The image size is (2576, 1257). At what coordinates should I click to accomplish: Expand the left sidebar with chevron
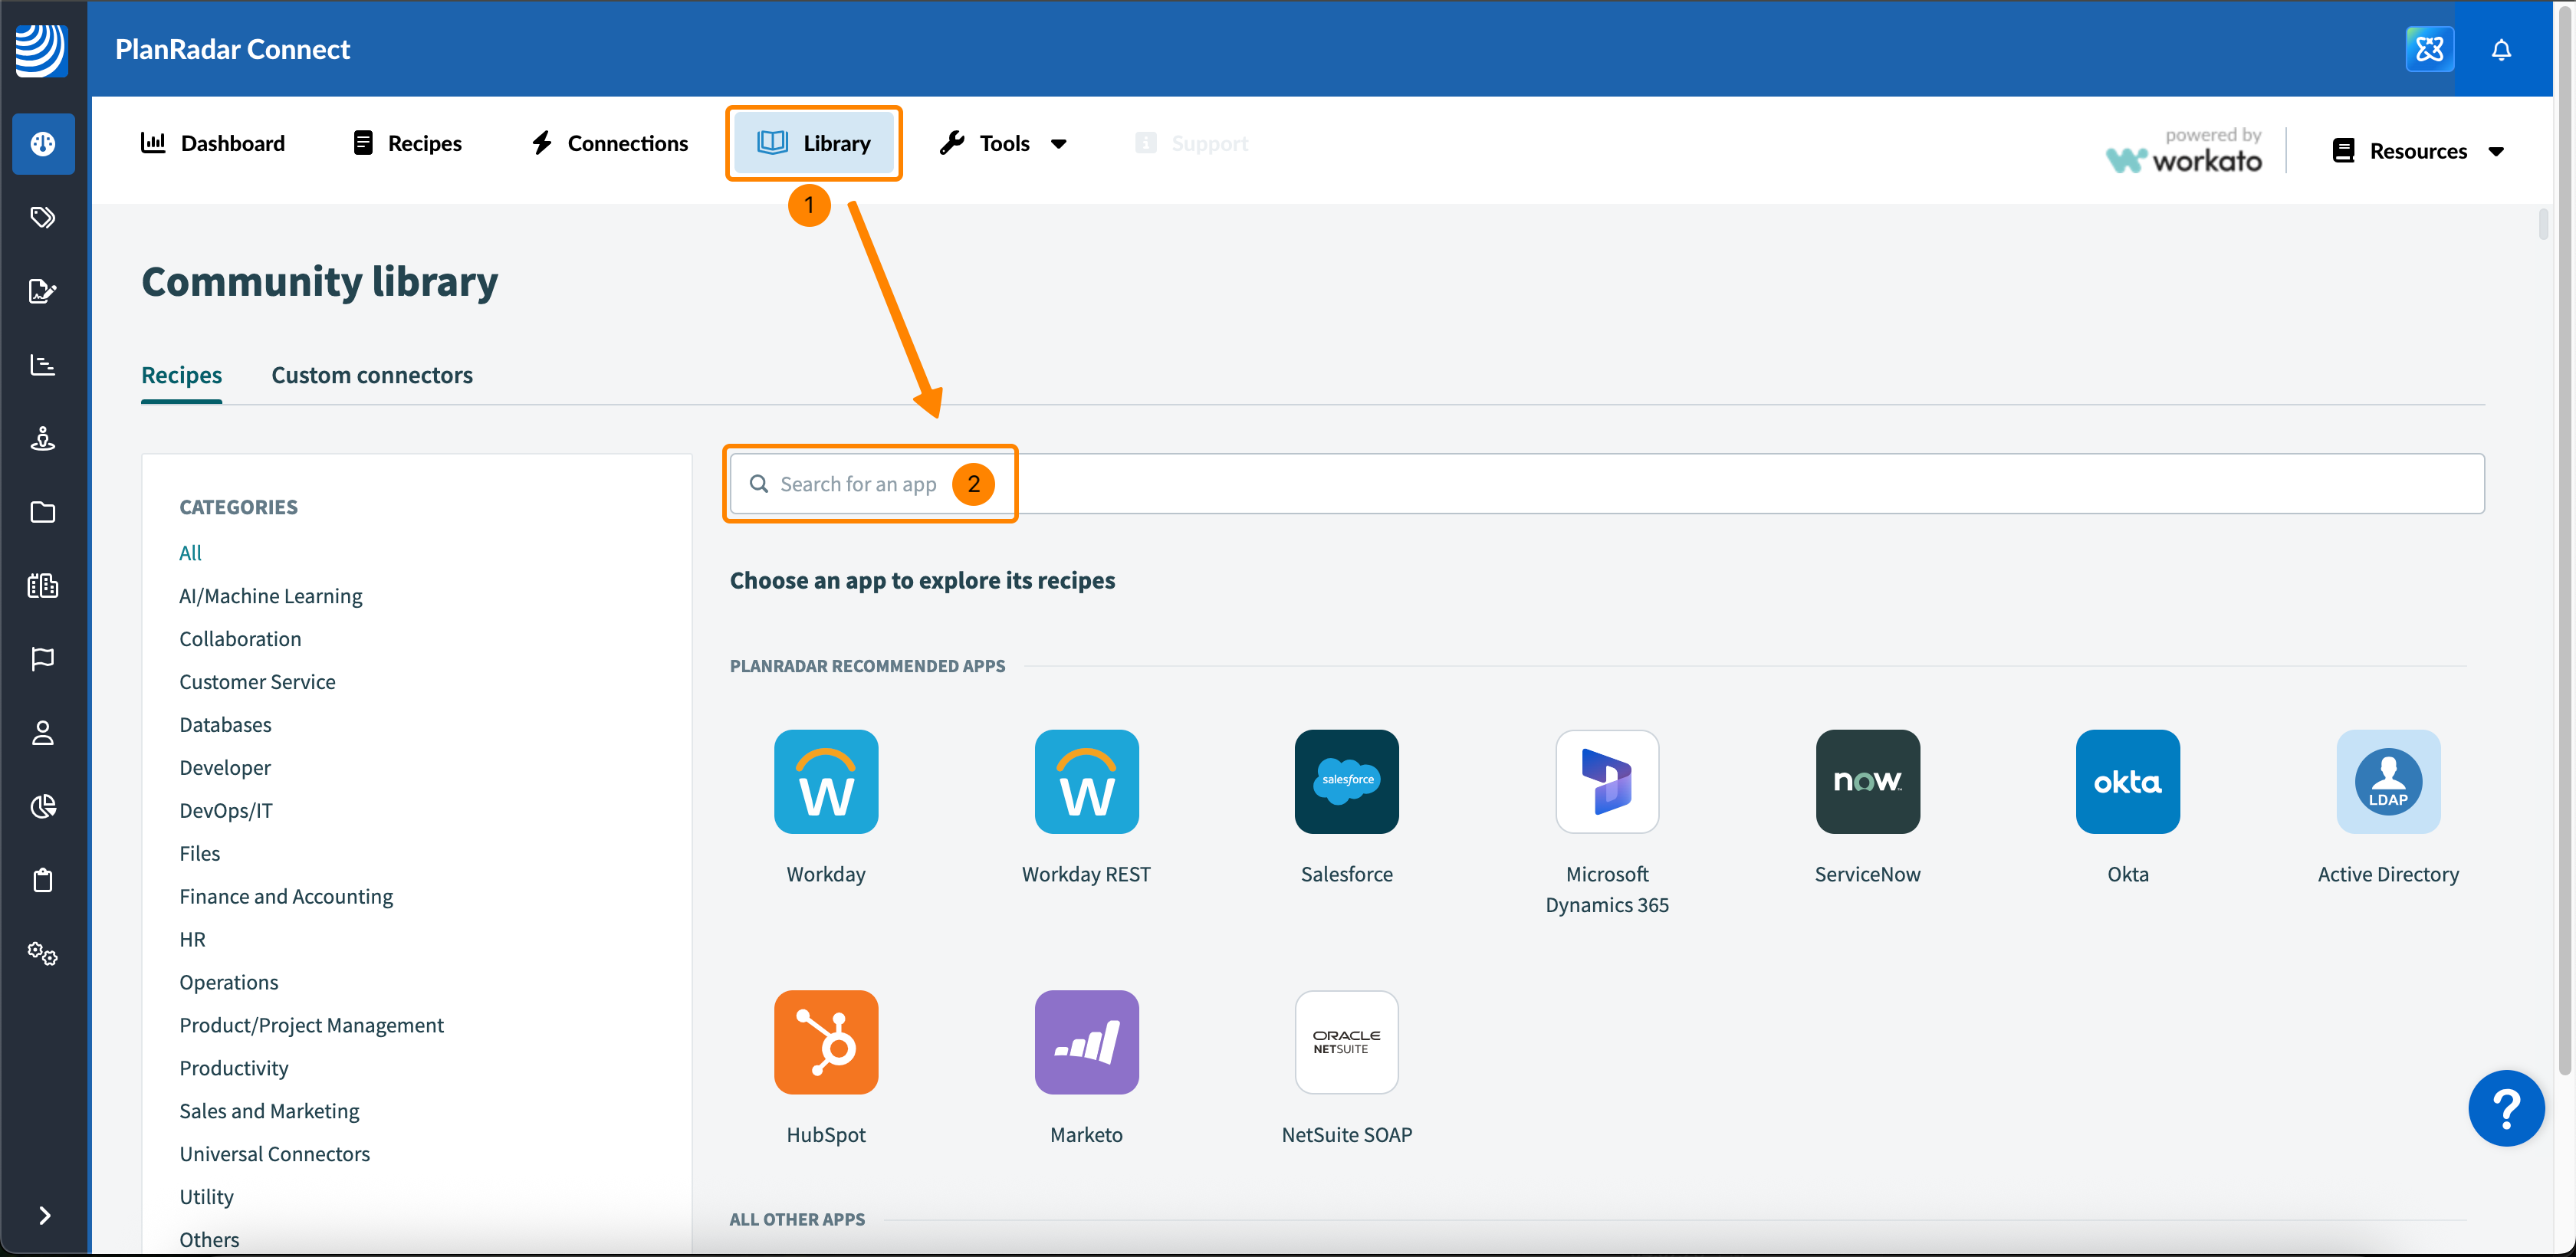44,1215
